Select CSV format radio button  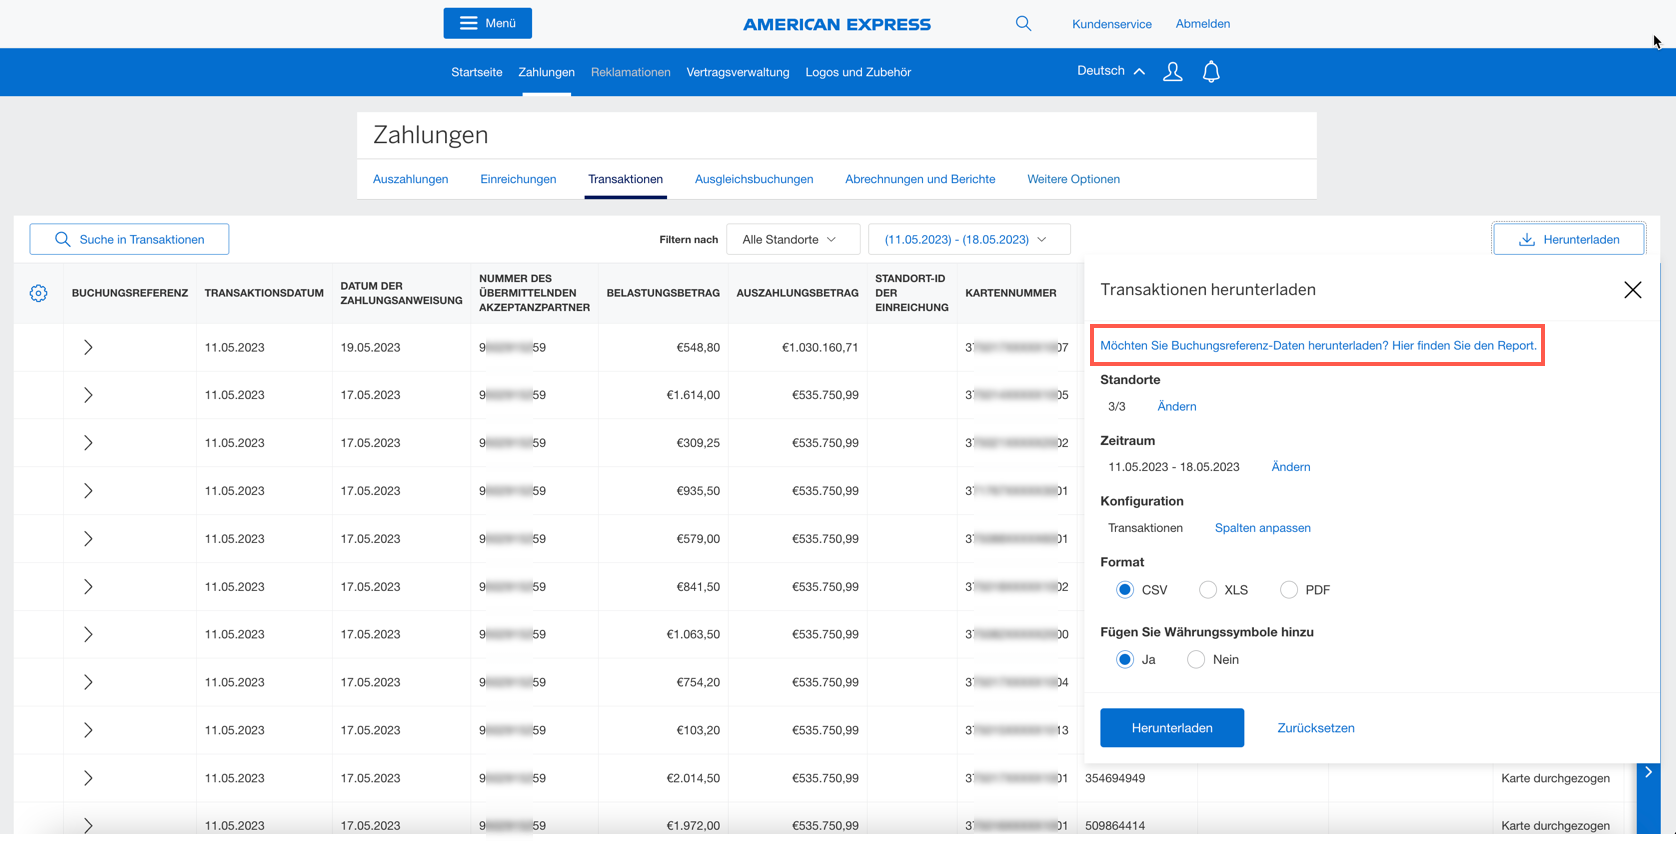point(1125,590)
